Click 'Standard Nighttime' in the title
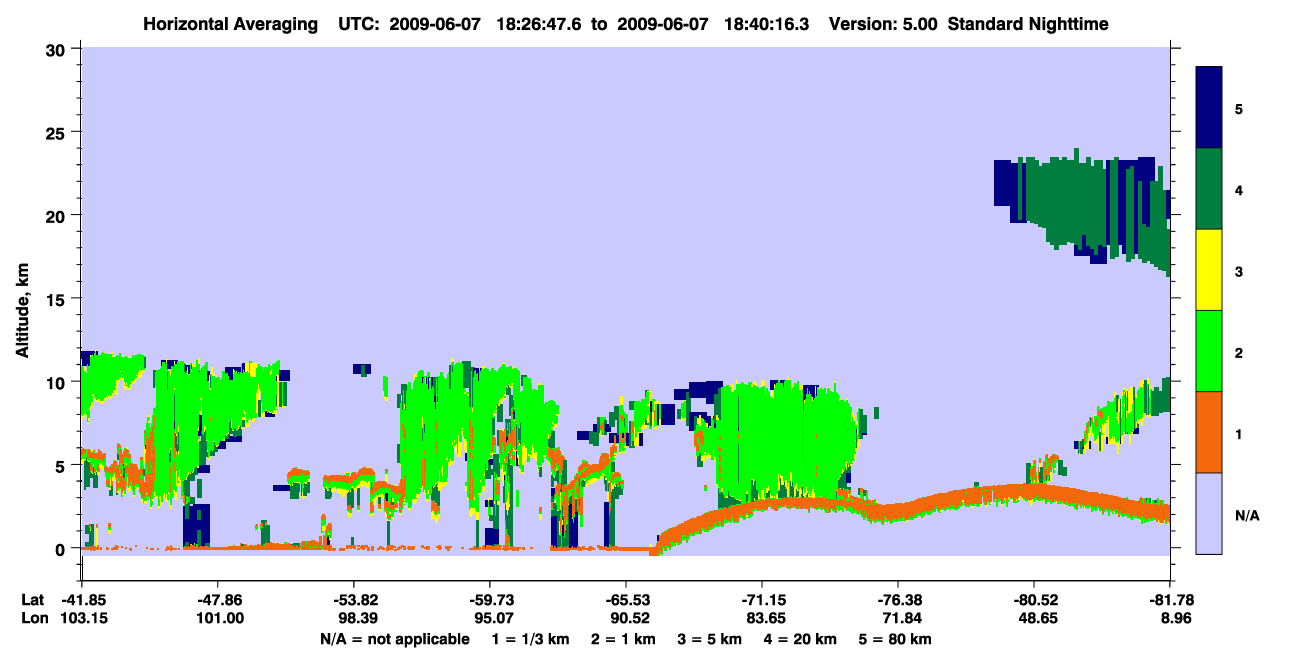The image size is (1300, 667). pos(1028,23)
